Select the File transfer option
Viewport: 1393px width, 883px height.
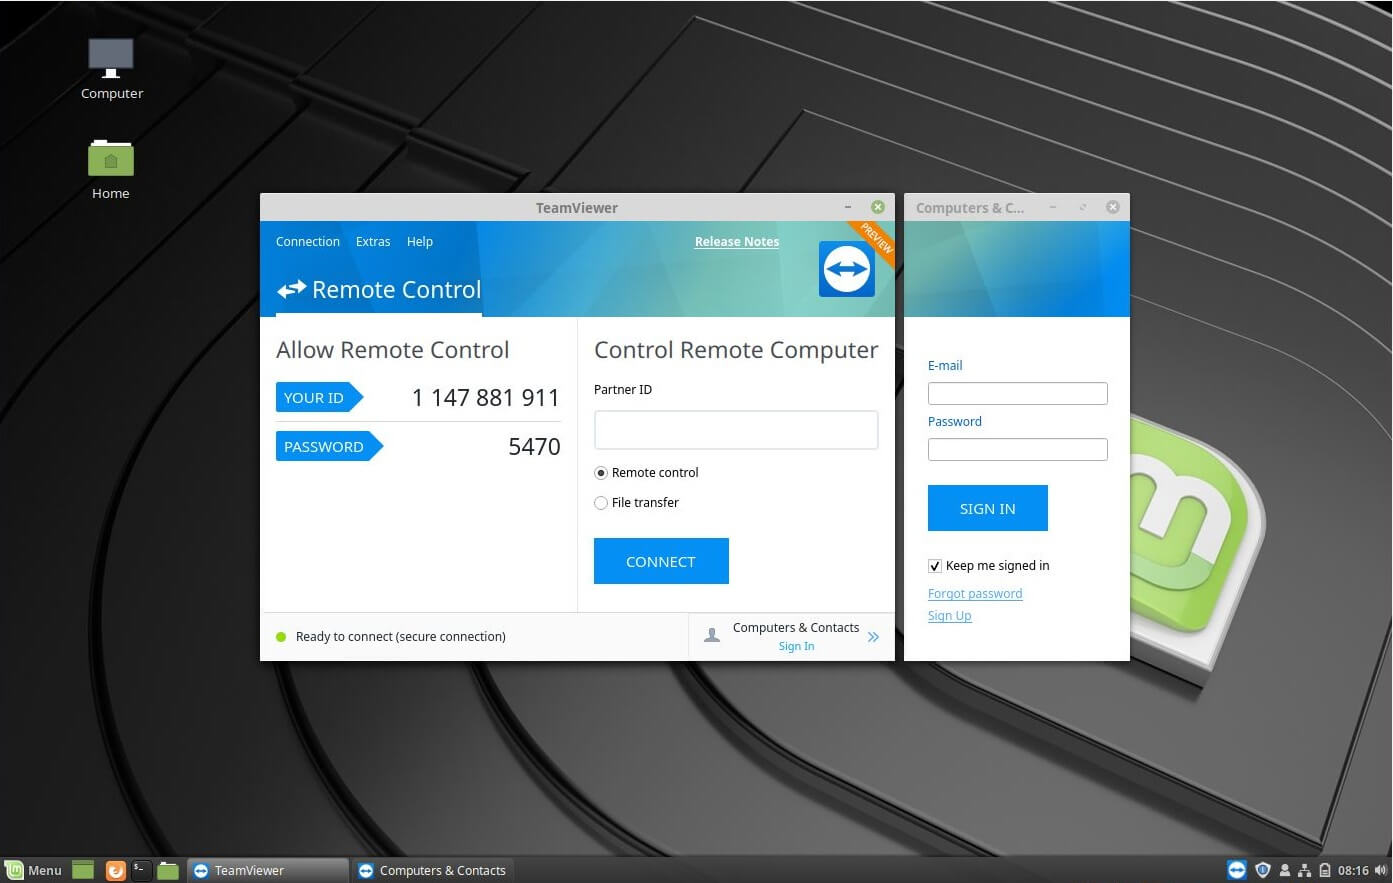tap(601, 503)
